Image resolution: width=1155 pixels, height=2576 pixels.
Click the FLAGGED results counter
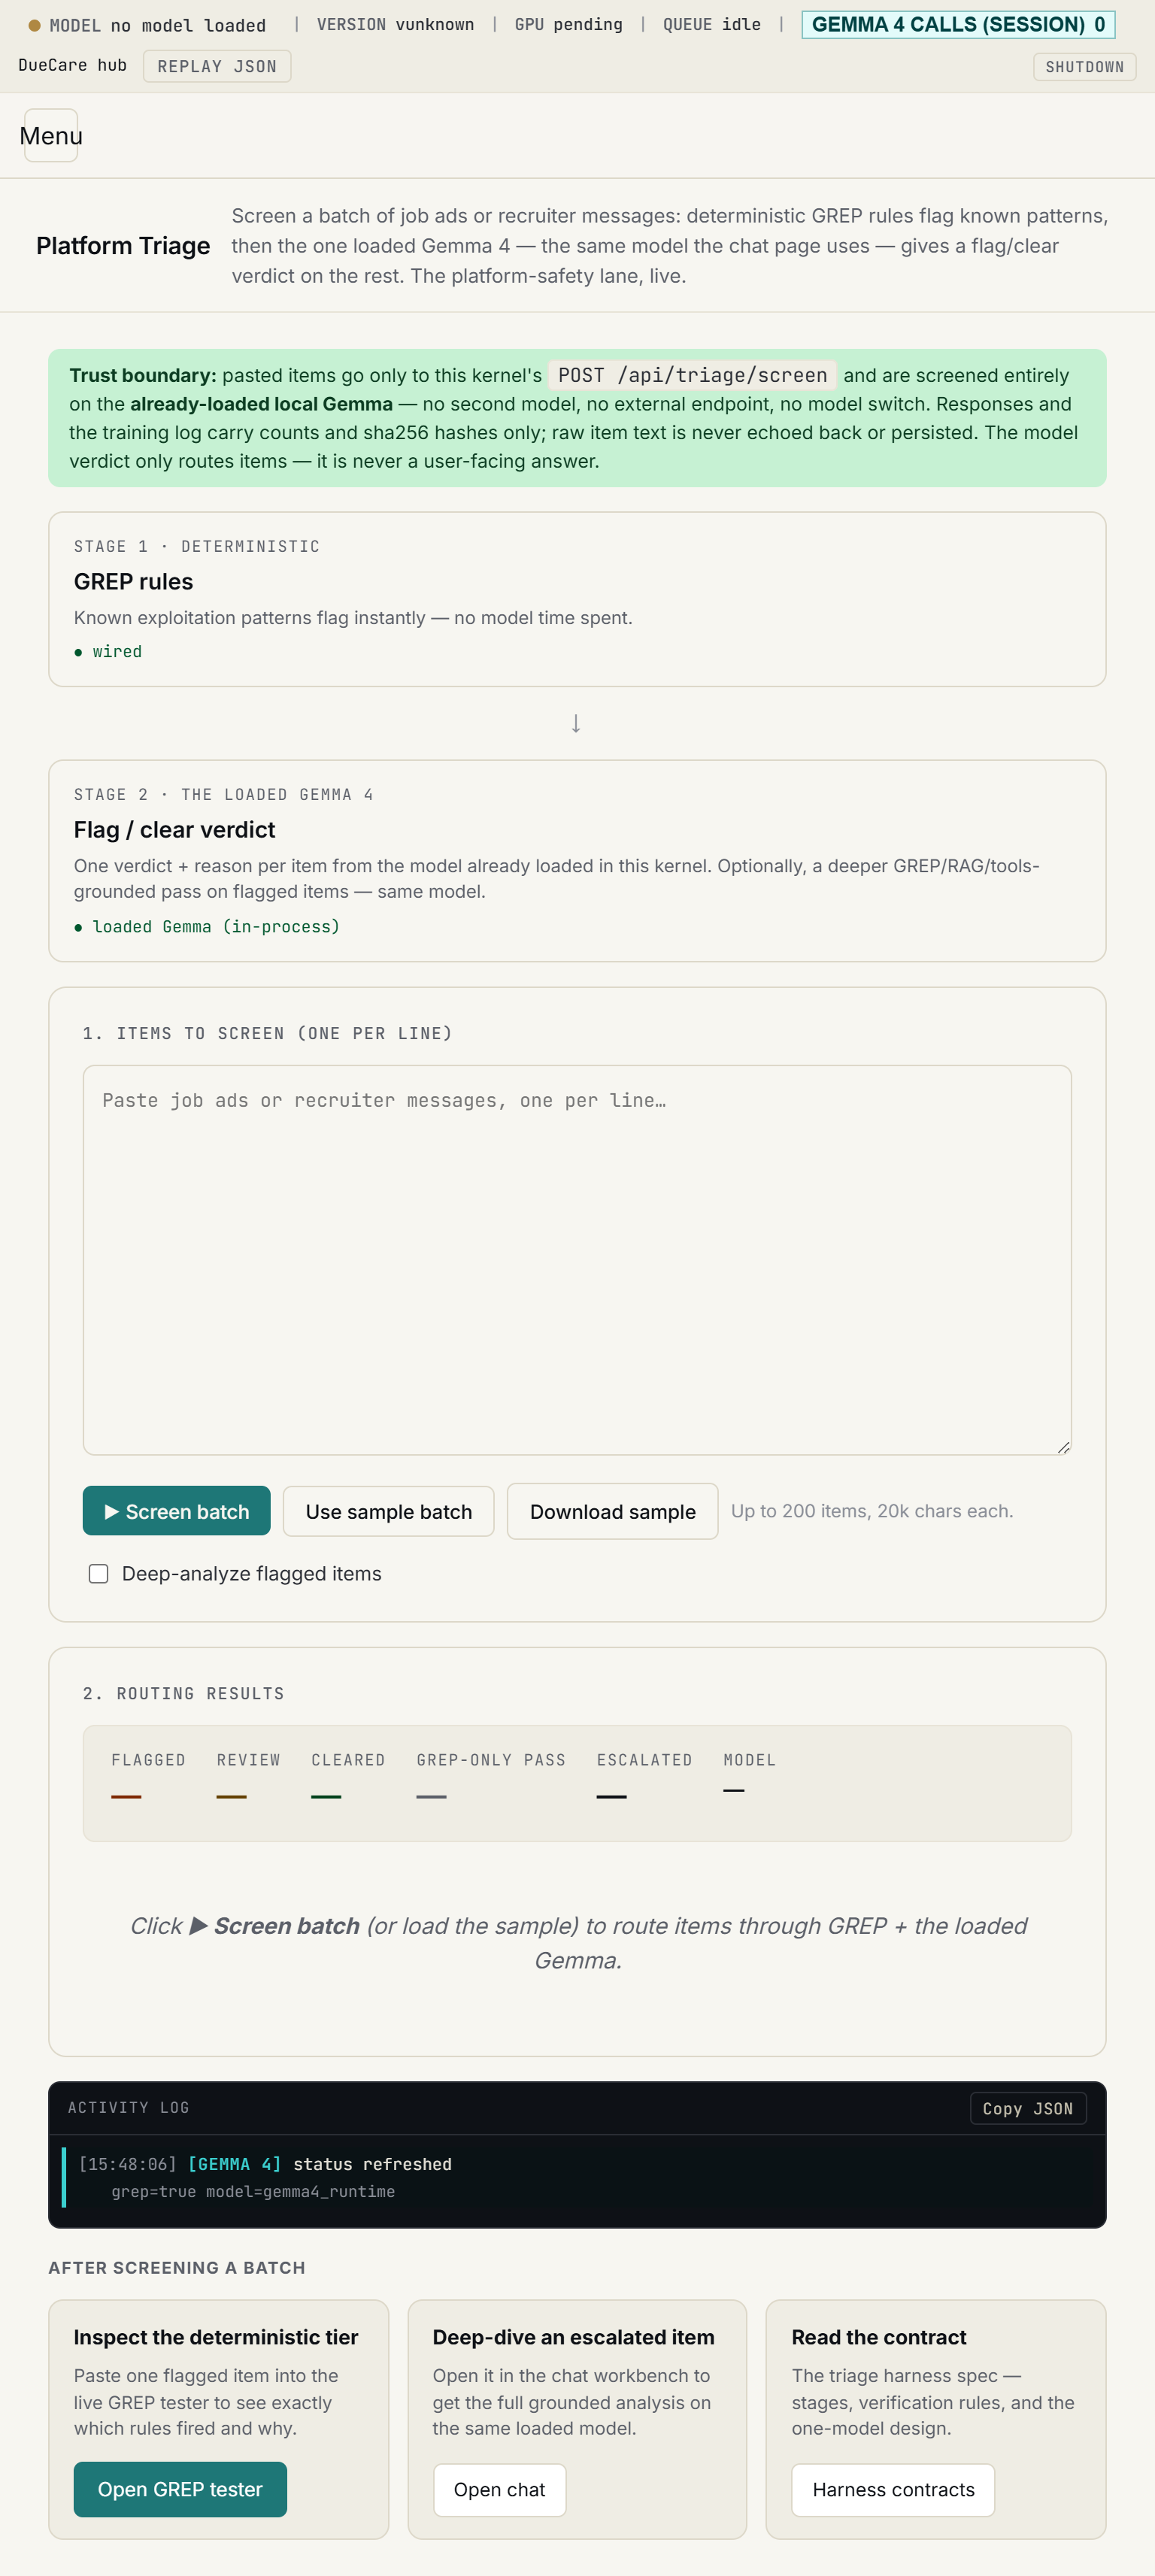pyautogui.click(x=148, y=1775)
